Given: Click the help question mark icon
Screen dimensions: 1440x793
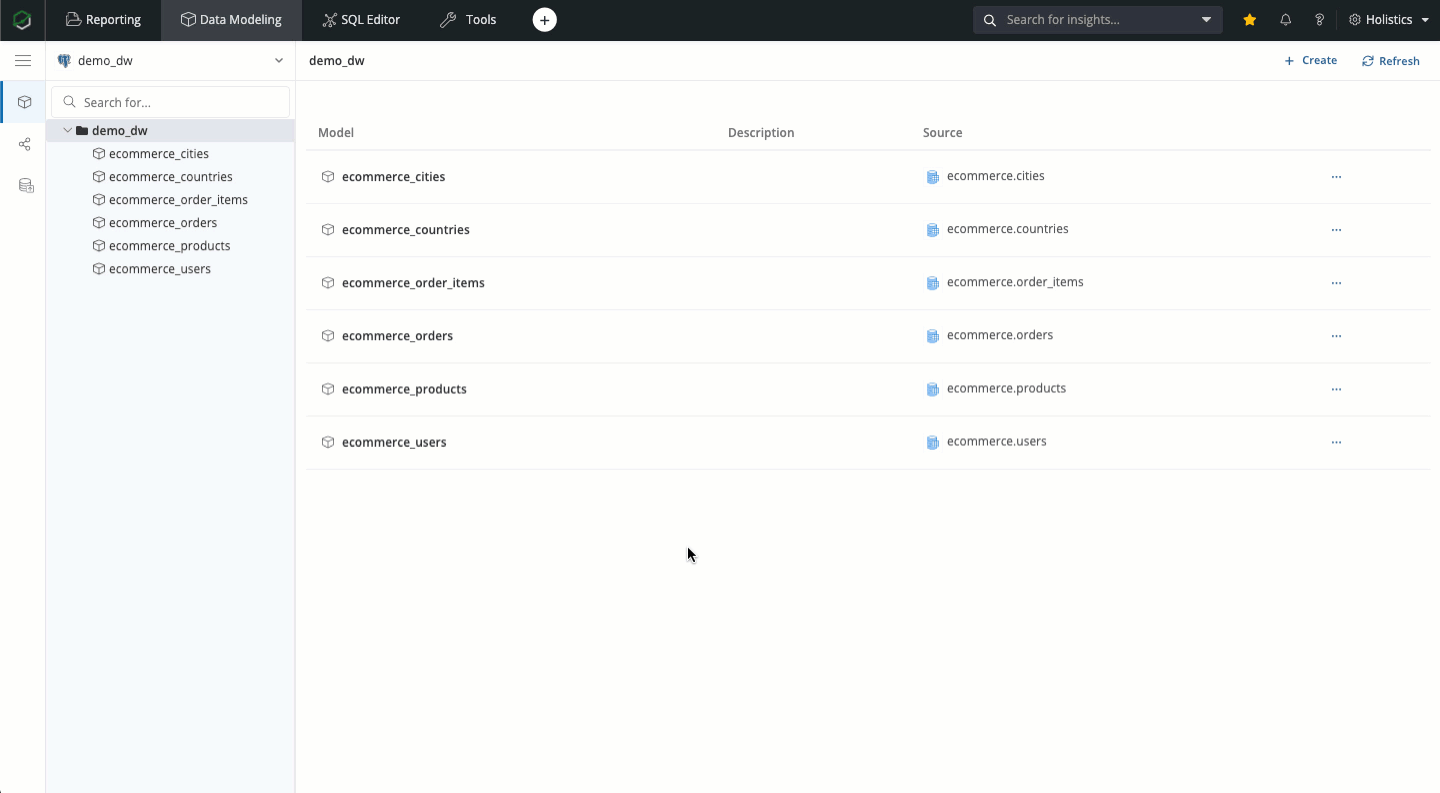Looking at the screenshot, I should coord(1320,20).
